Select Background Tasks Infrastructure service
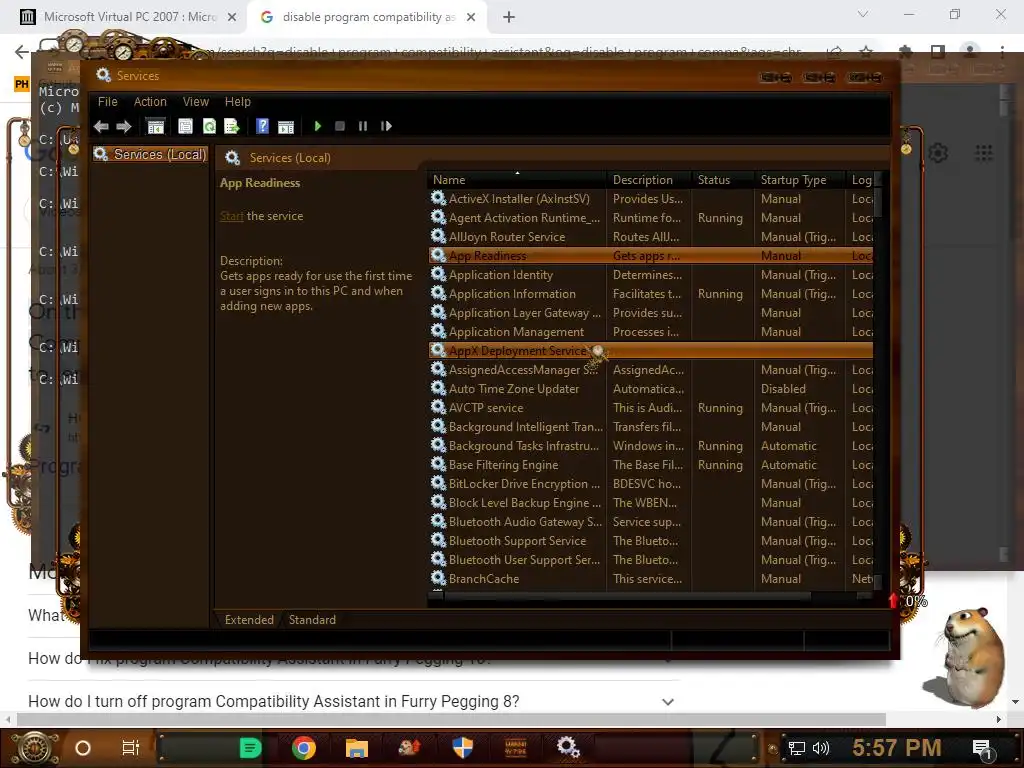The width and height of the screenshot is (1024, 768). pyautogui.click(x=650, y=445)
